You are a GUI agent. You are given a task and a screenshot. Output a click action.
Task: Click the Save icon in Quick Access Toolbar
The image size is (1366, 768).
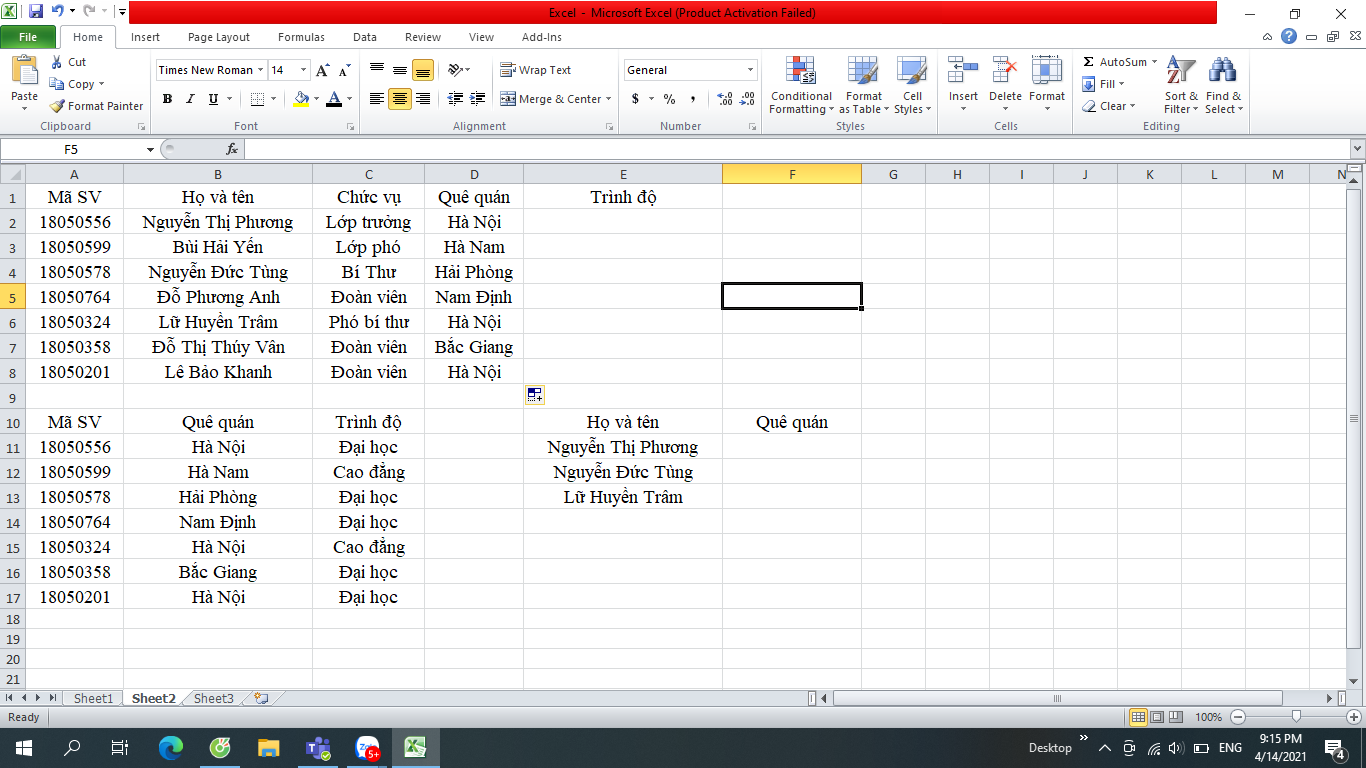[36, 12]
